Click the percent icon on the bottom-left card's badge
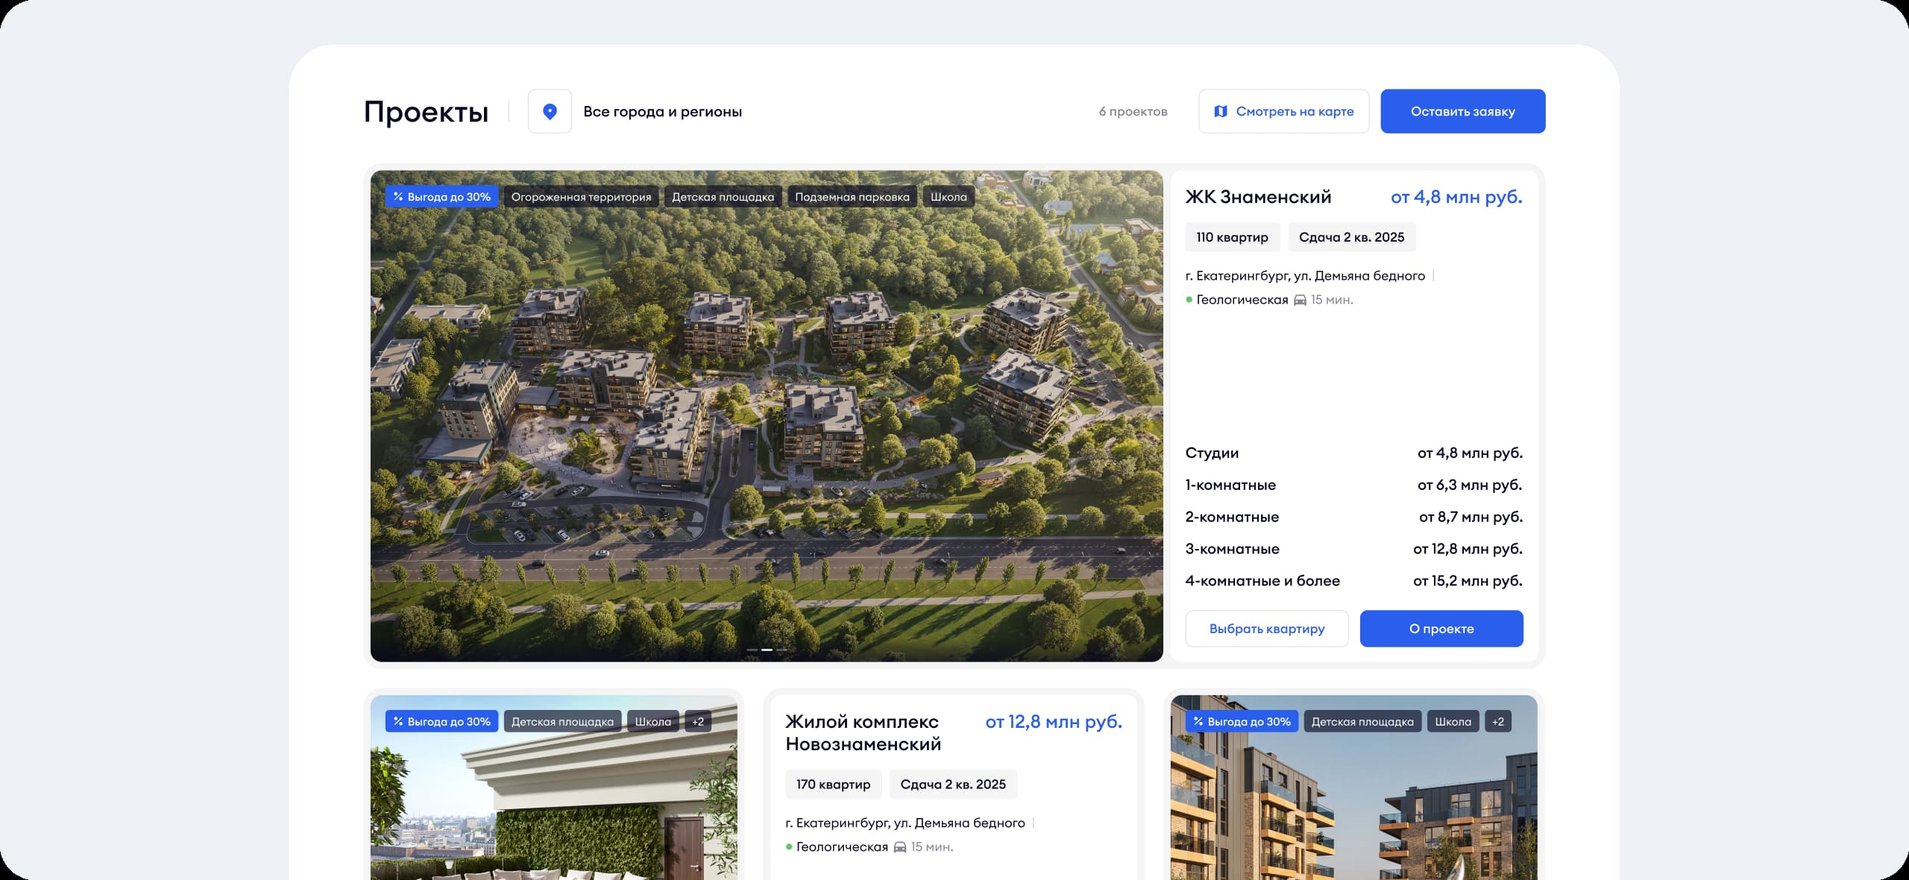Viewport: 1909px width, 880px height. [x=398, y=722]
